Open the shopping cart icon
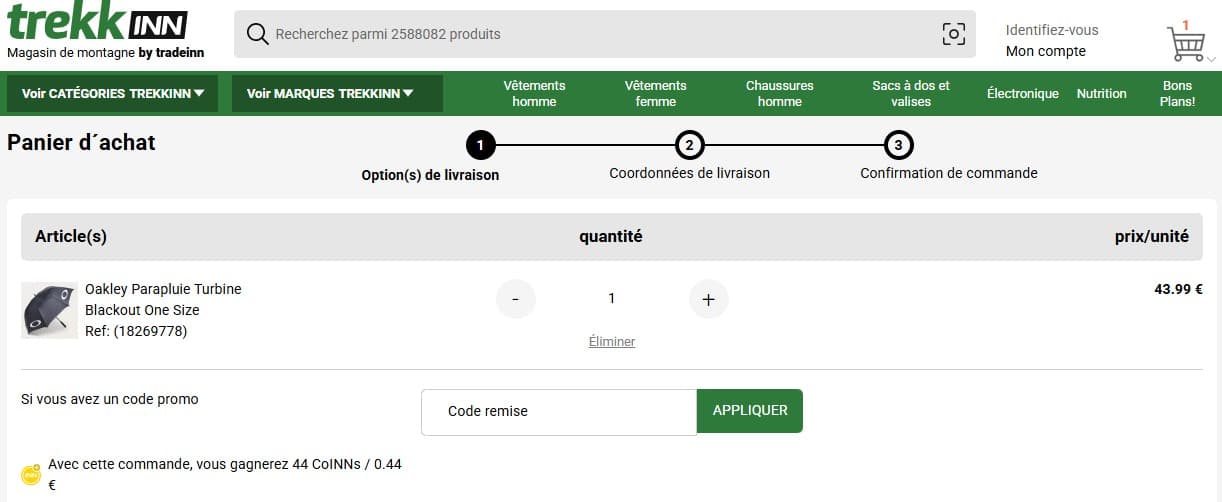The height and width of the screenshot is (502, 1222). pos(1185,43)
